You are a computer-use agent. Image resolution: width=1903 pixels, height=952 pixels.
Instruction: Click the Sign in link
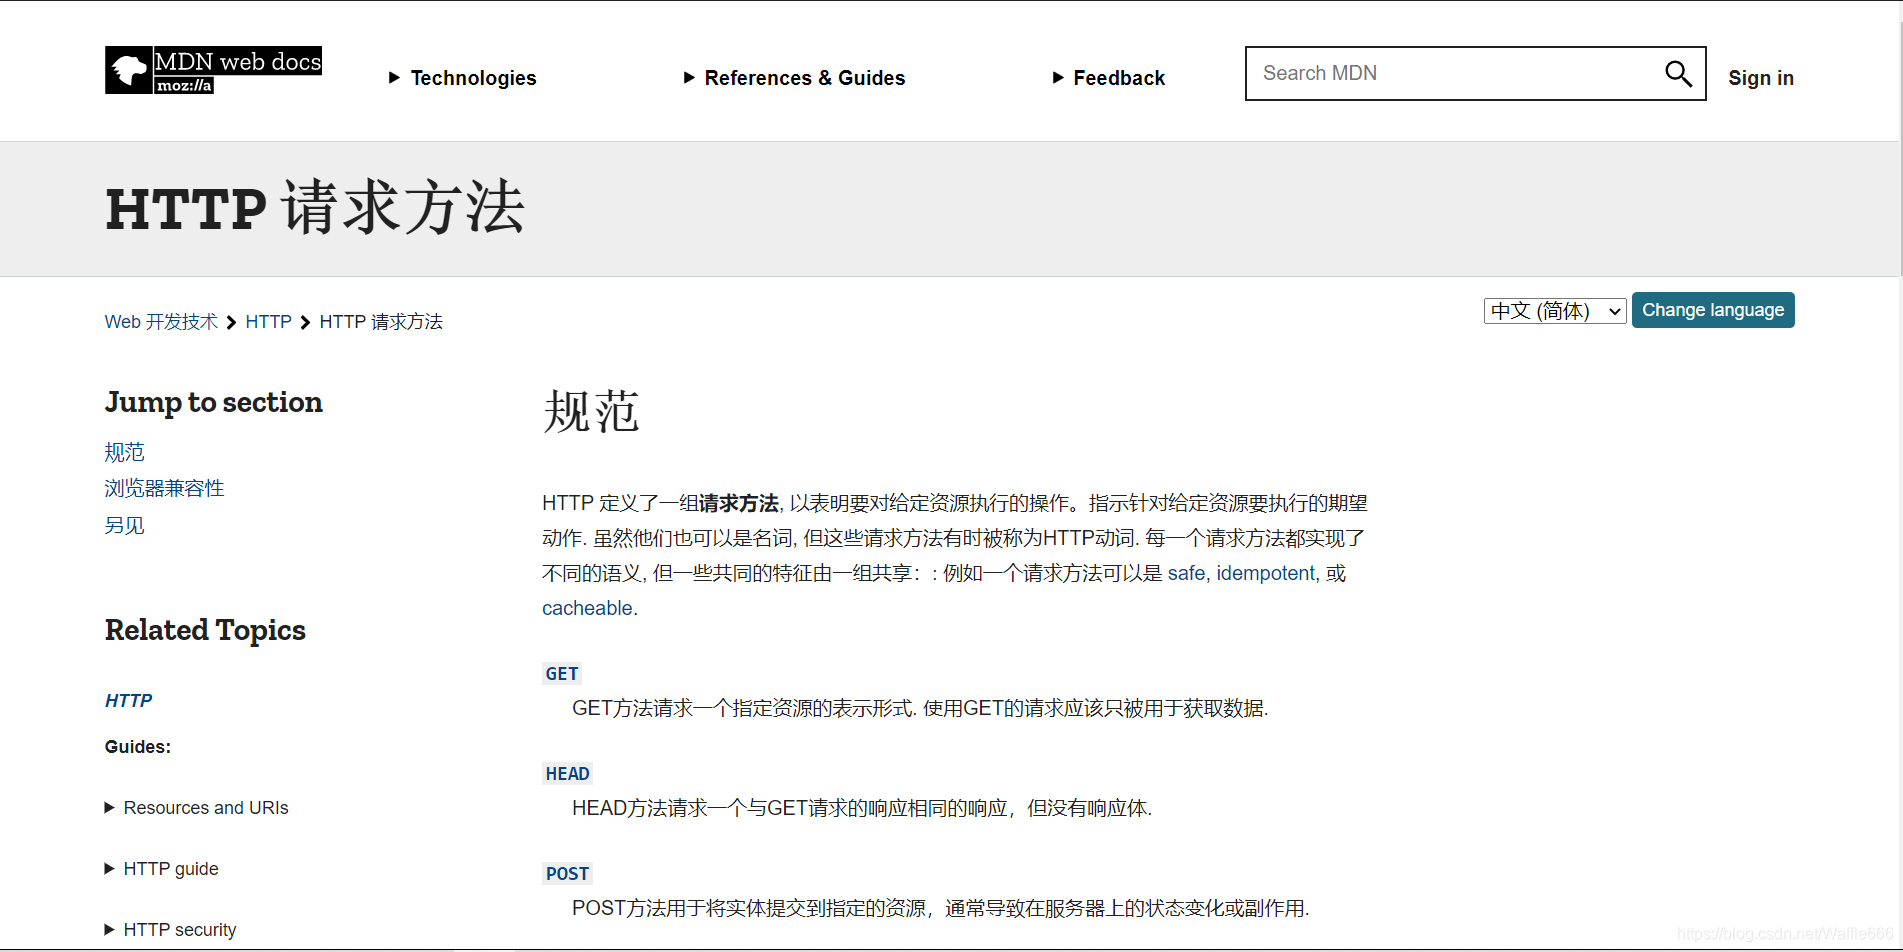[1761, 78]
